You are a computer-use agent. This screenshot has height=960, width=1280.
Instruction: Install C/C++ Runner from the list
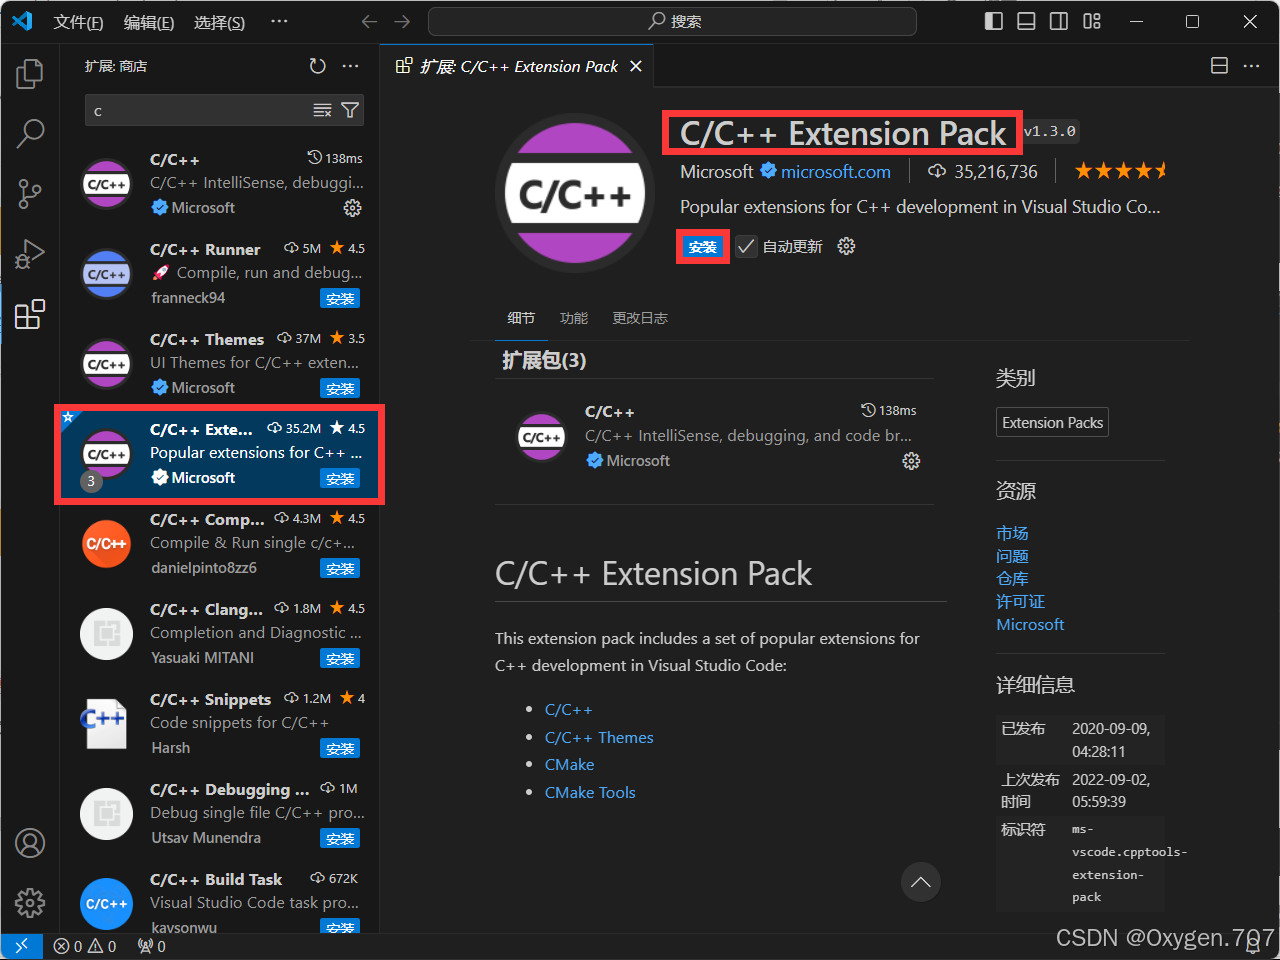tap(340, 298)
